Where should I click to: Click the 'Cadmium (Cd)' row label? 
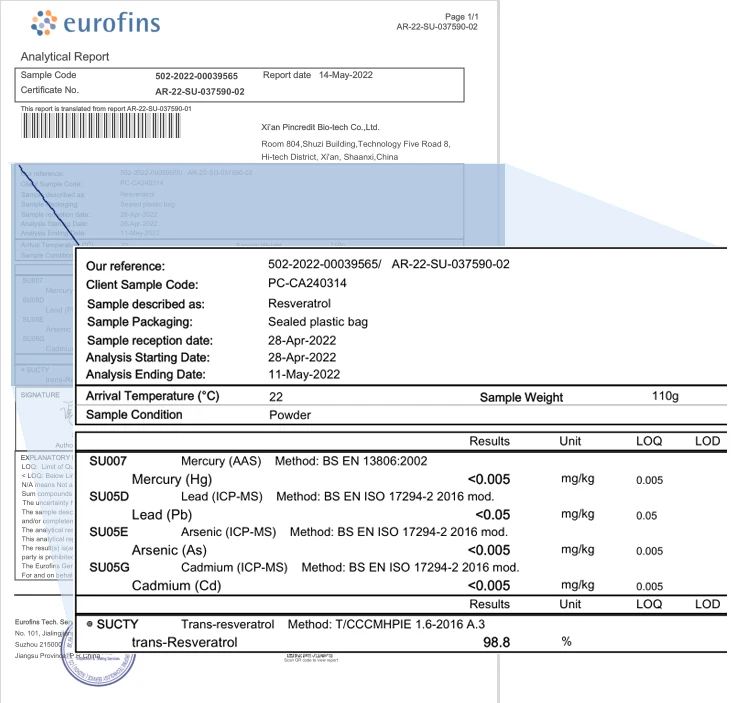pyautogui.click(x=176, y=586)
